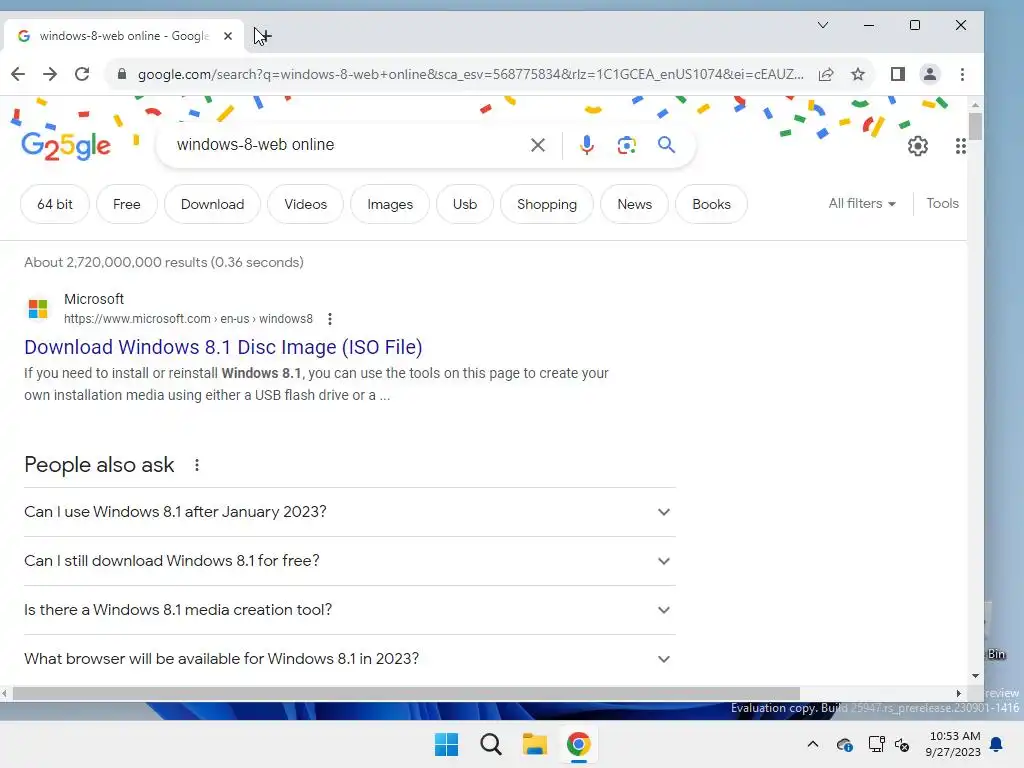Open People also ask options menu
Viewport: 1024px width, 768px height.
[197, 465]
